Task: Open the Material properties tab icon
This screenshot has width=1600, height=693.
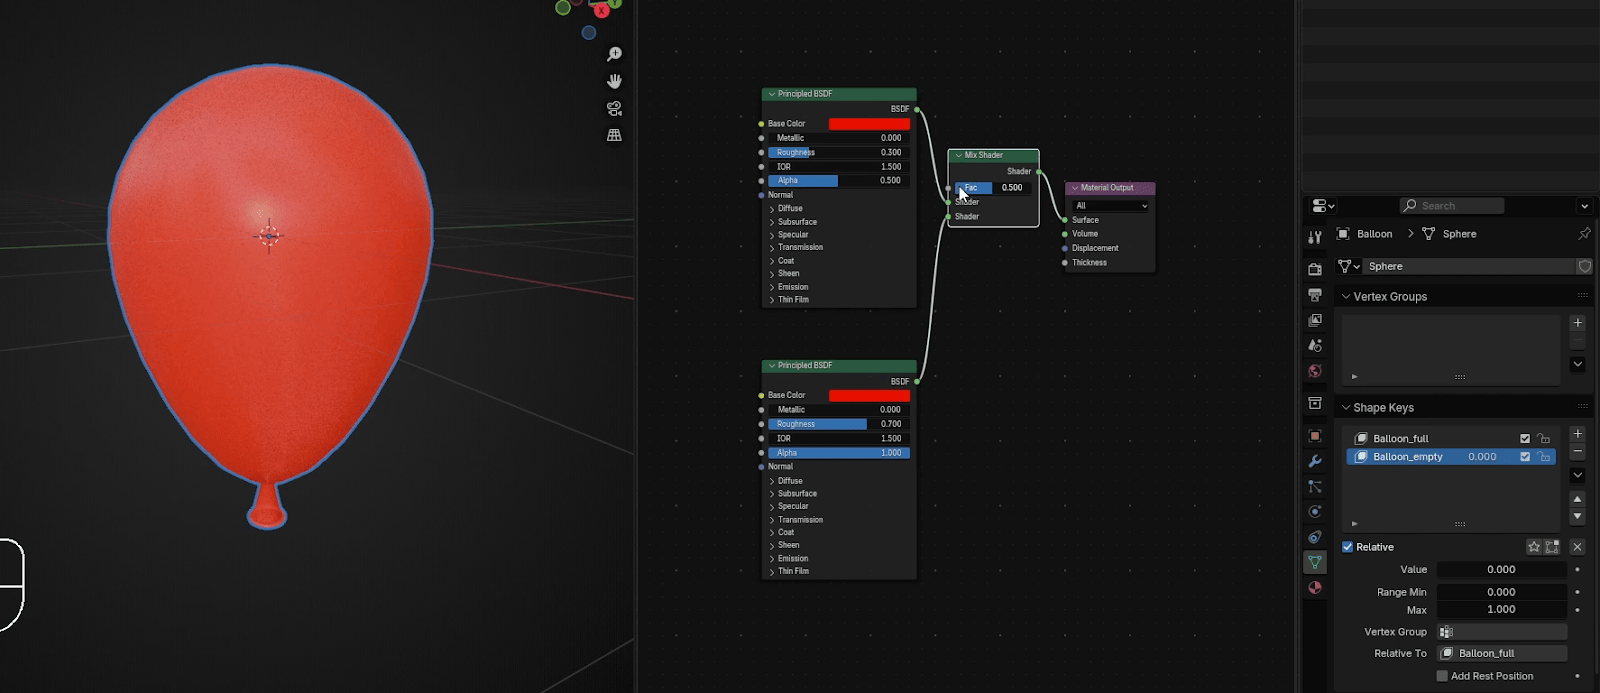Action: (x=1315, y=588)
